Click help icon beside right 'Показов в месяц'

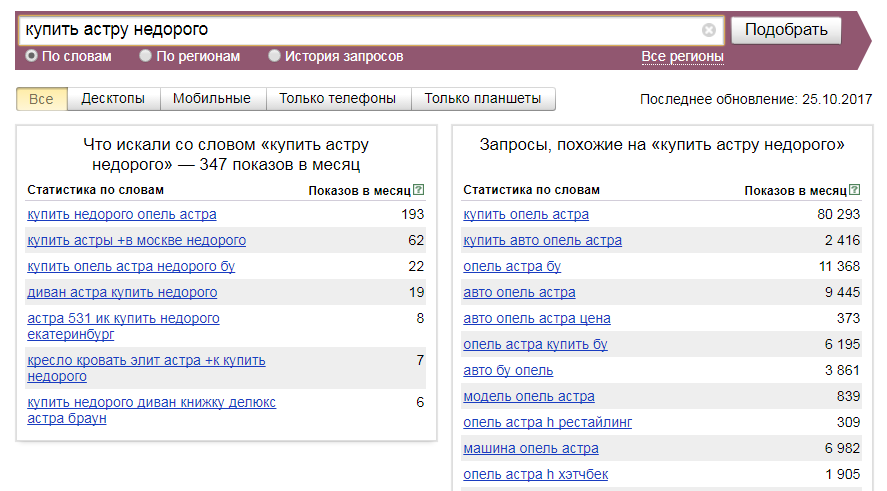[855, 190]
